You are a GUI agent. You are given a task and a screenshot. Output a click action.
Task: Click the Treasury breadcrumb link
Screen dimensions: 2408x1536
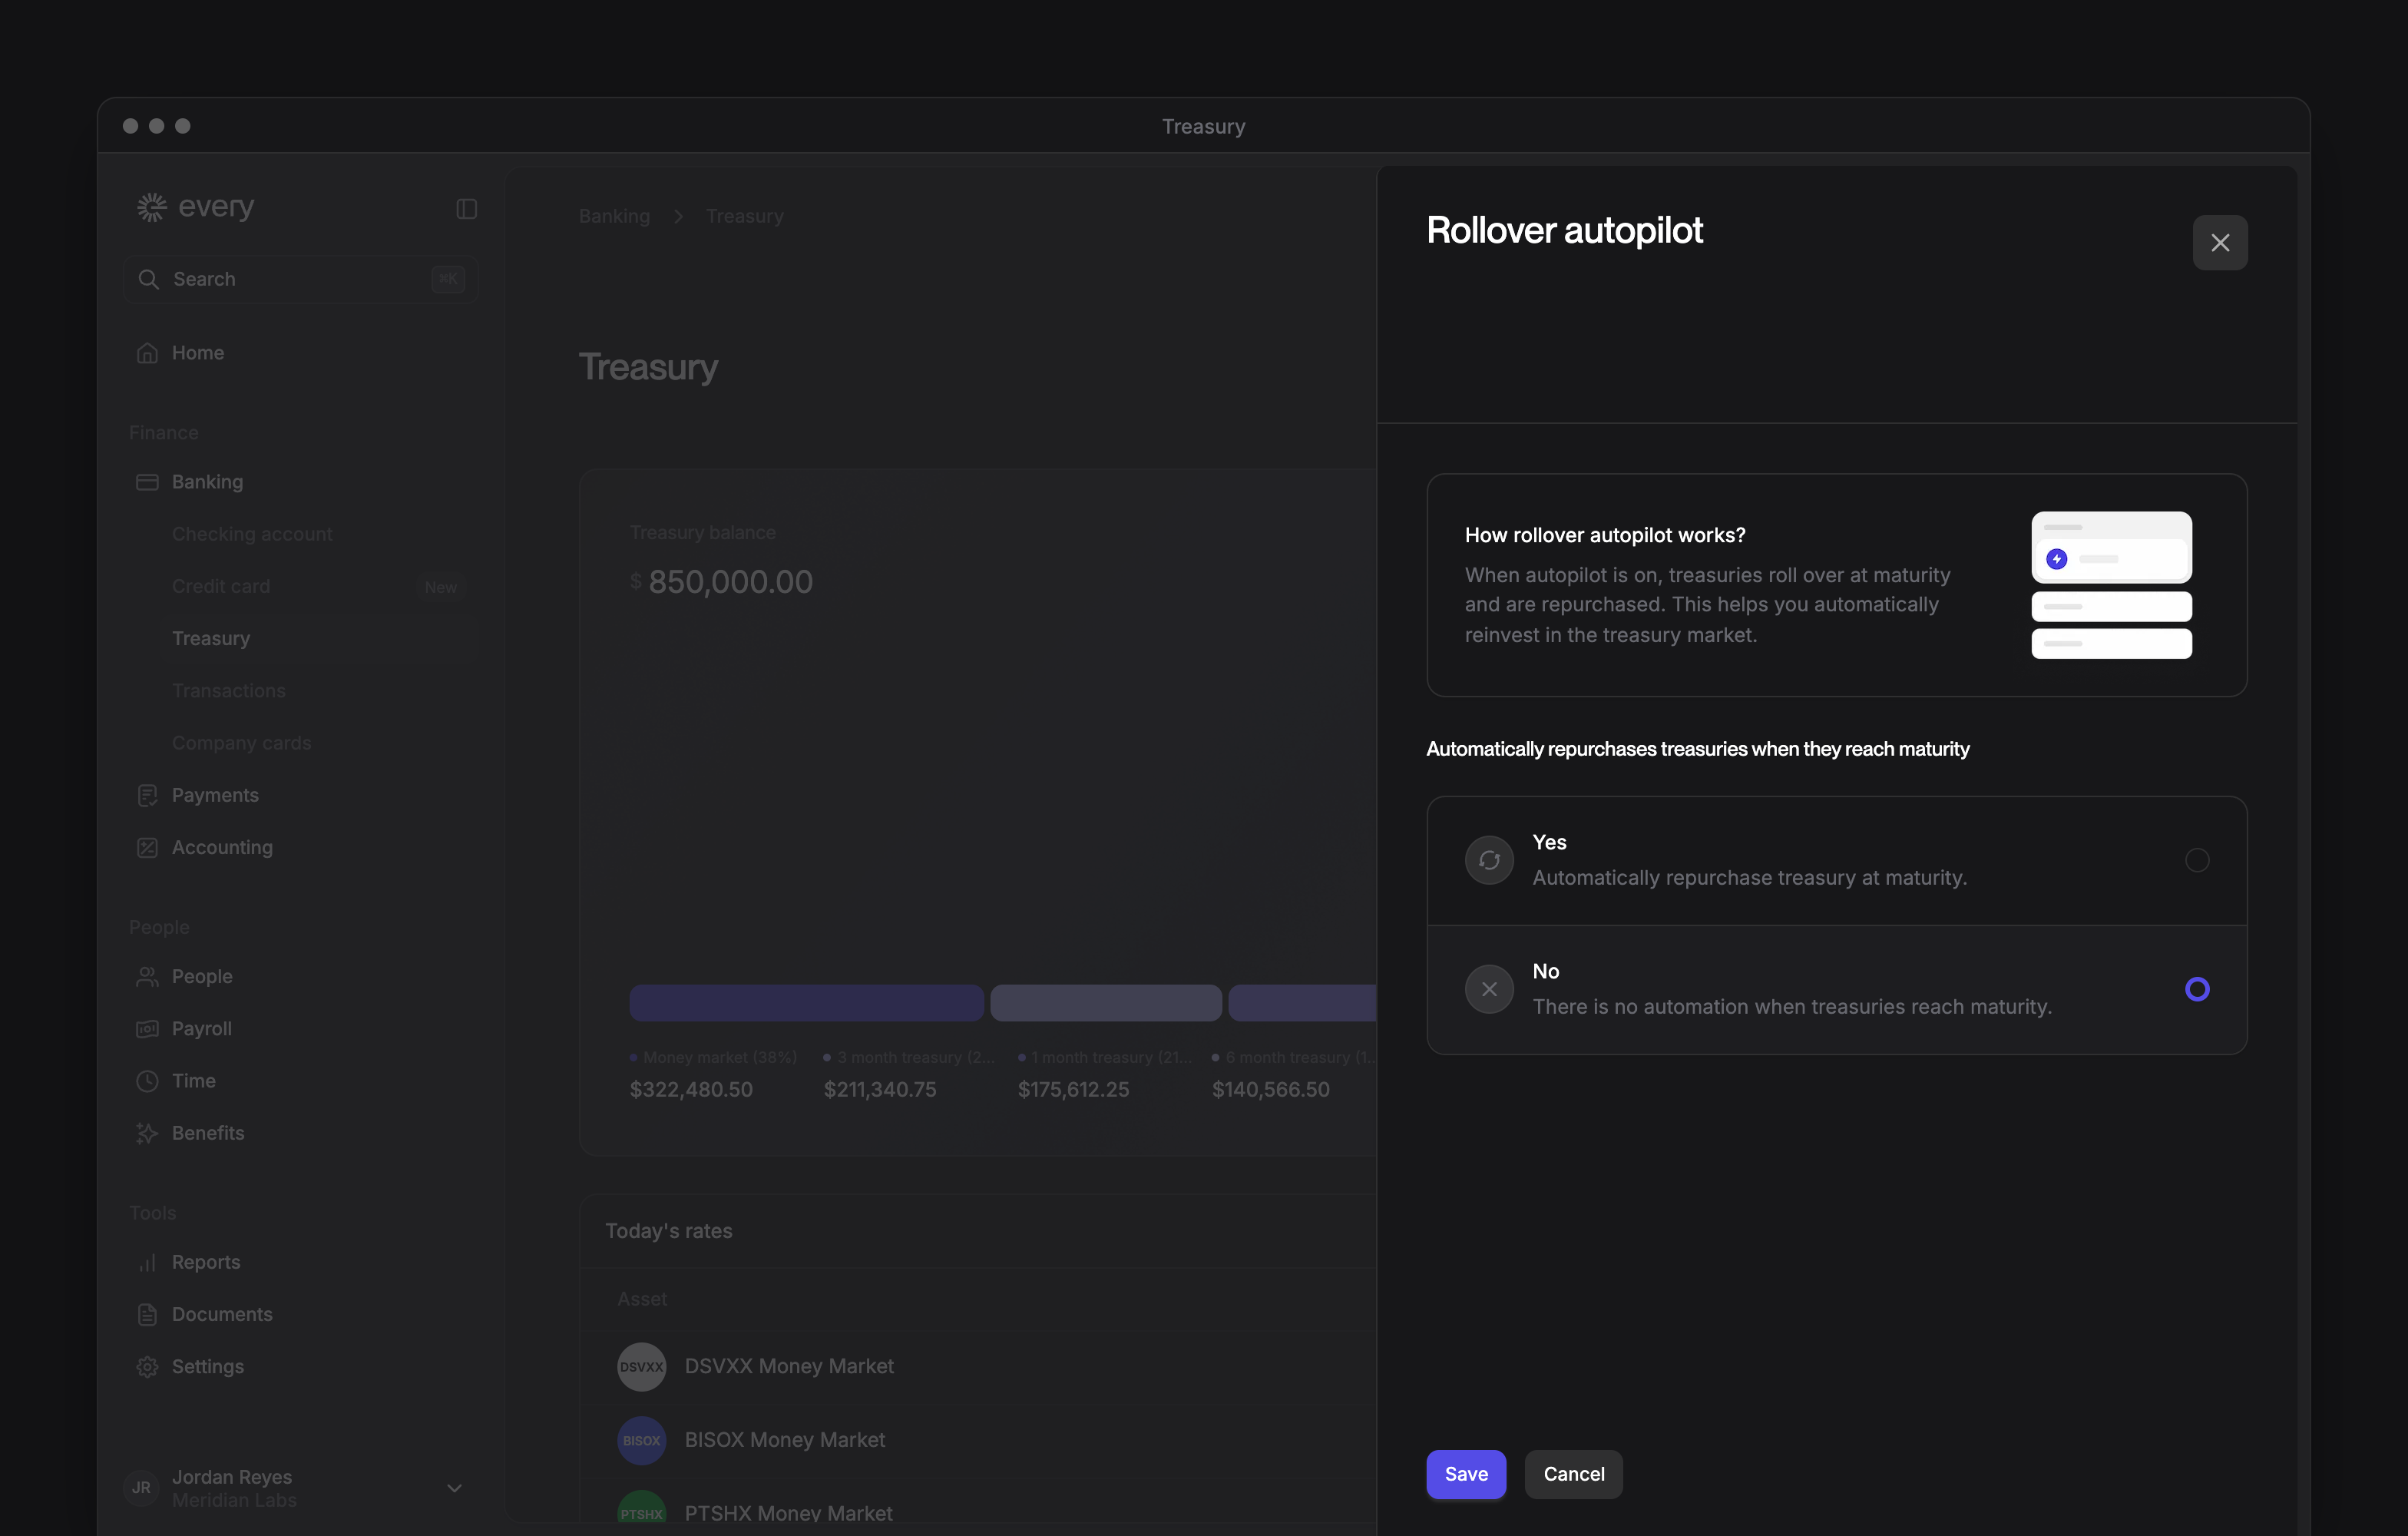[744, 216]
